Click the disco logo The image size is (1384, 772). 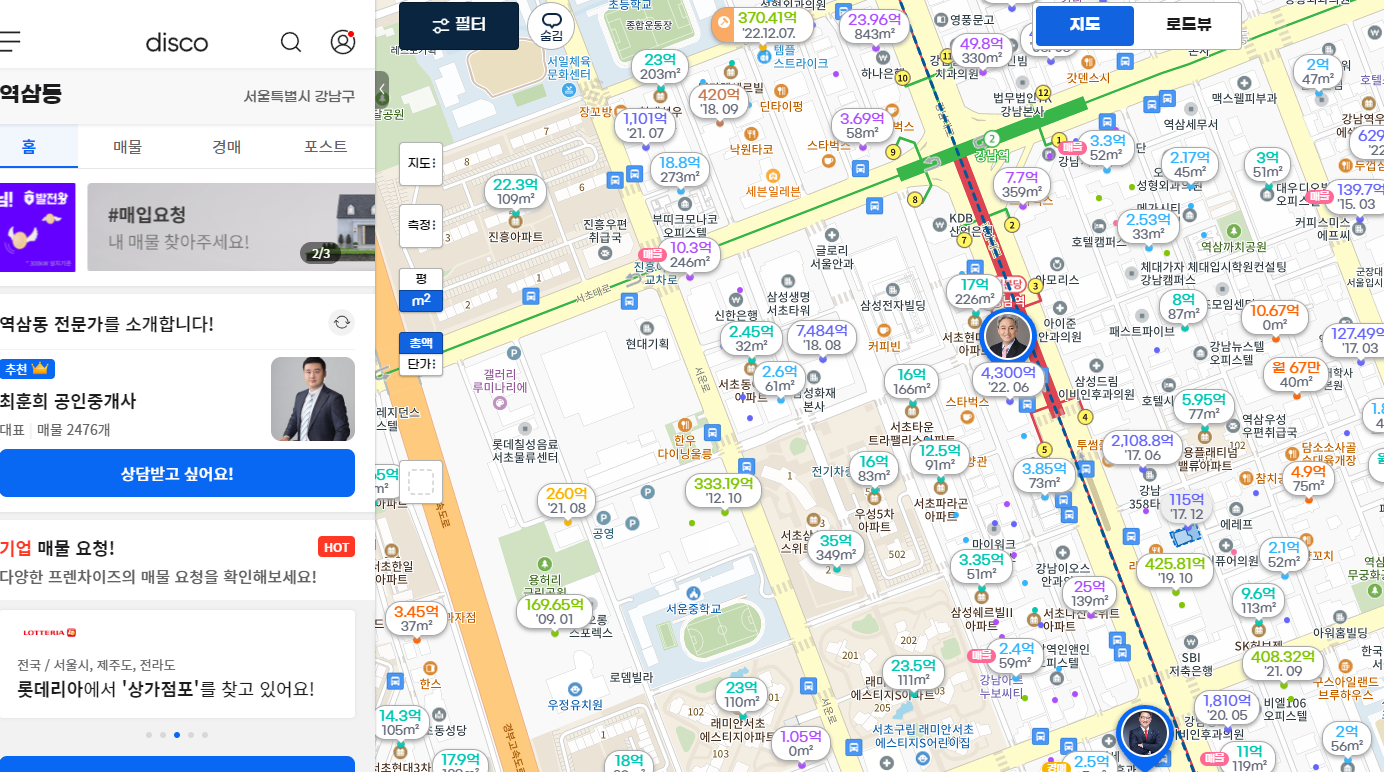pyautogui.click(x=177, y=42)
